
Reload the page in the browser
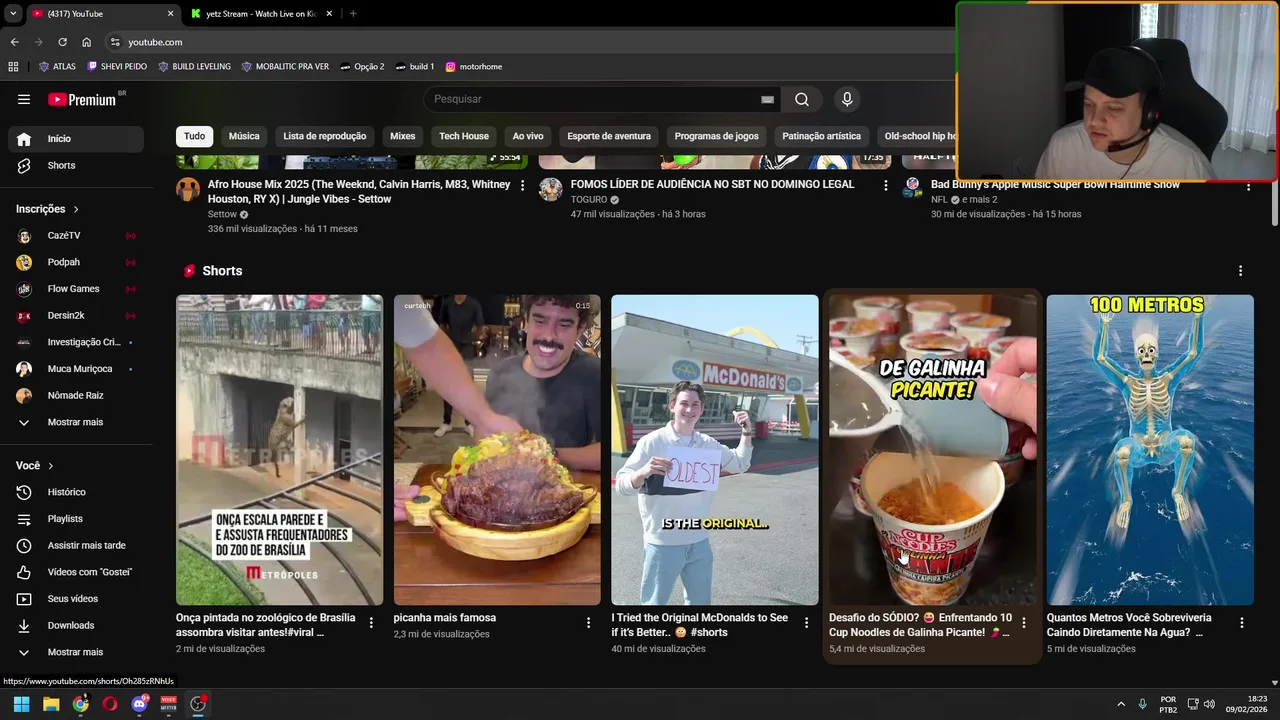62,42
